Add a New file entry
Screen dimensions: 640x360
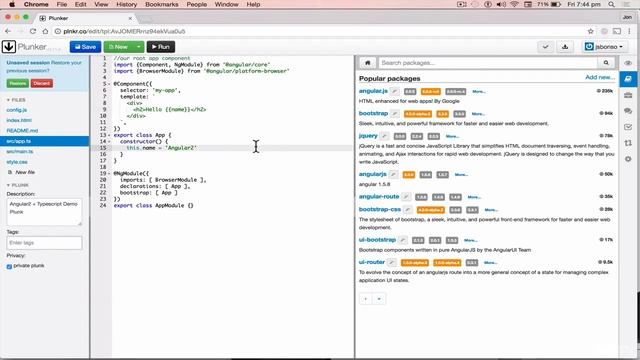pos(22,172)
